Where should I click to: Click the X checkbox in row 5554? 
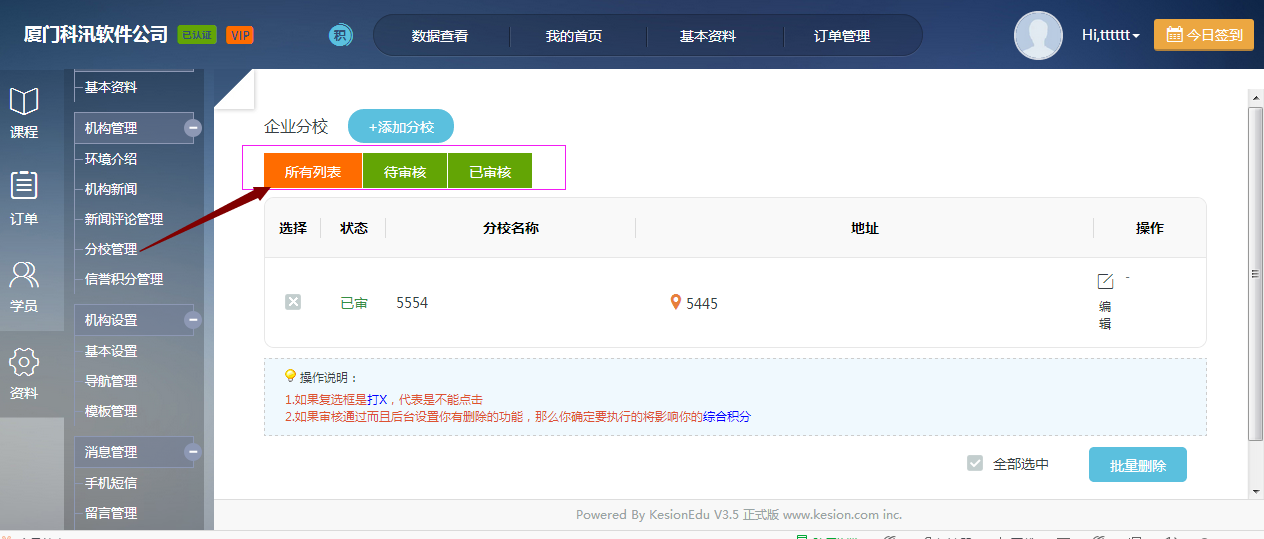[293, 302]
